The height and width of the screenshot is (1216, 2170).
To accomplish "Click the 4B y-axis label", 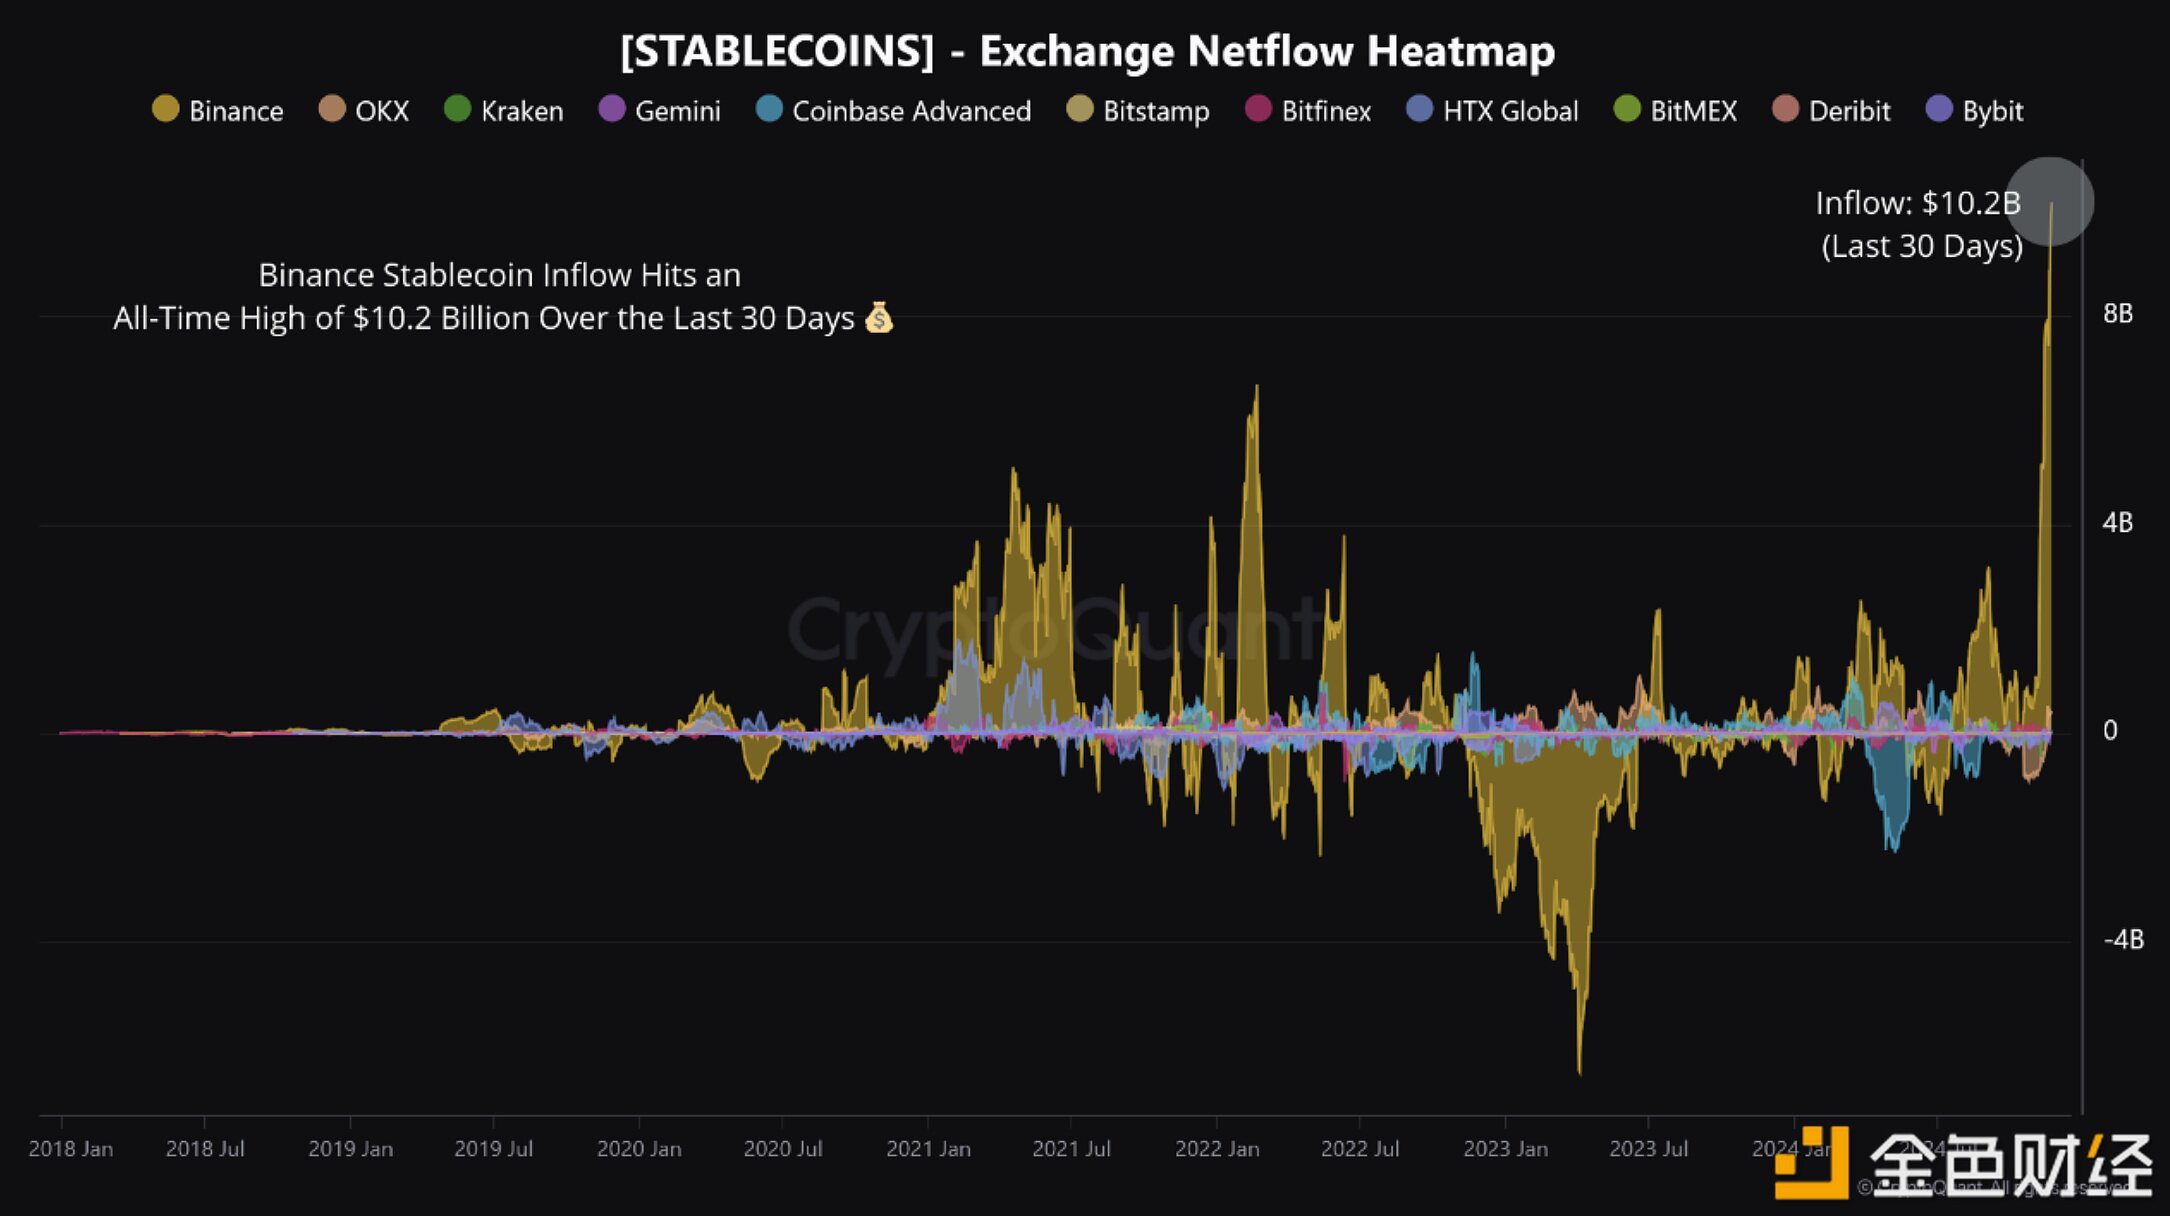I will [x=2118, y=523].
